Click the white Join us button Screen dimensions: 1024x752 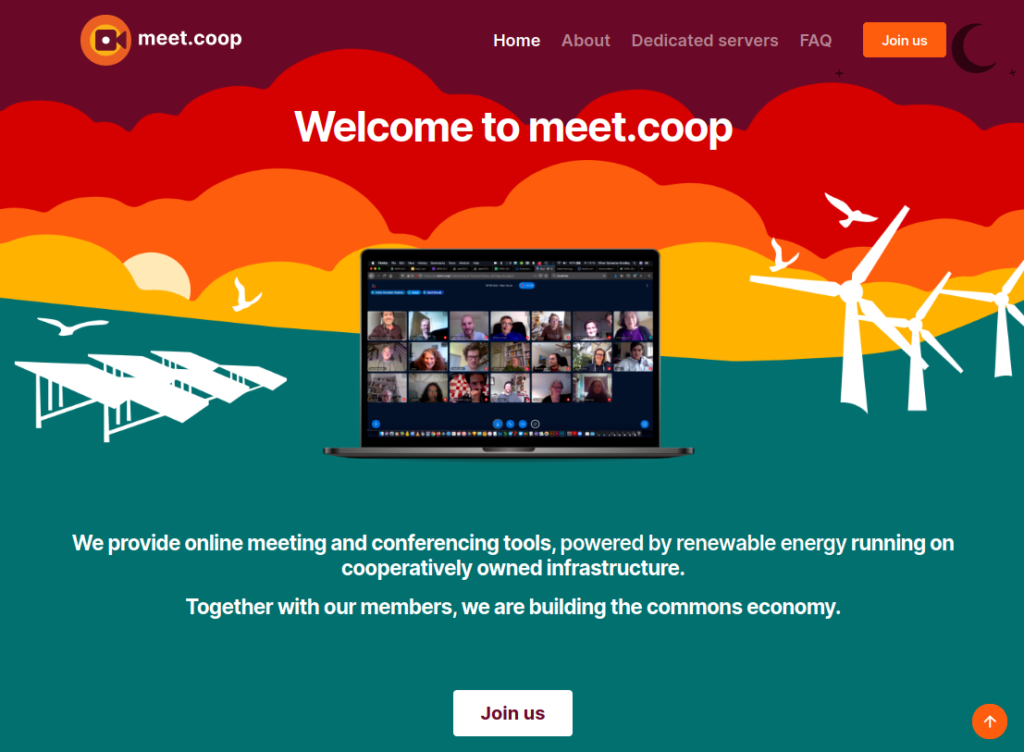513,713
